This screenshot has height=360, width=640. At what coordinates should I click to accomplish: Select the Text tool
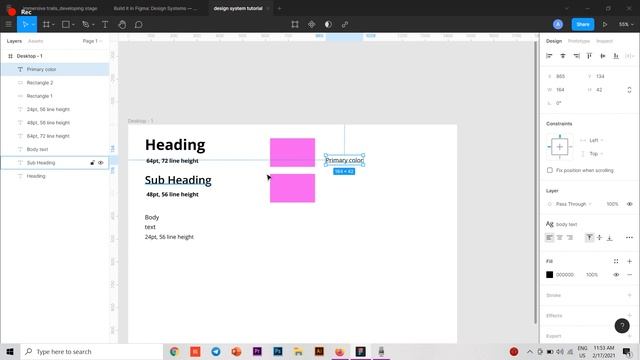click(105, 24)
